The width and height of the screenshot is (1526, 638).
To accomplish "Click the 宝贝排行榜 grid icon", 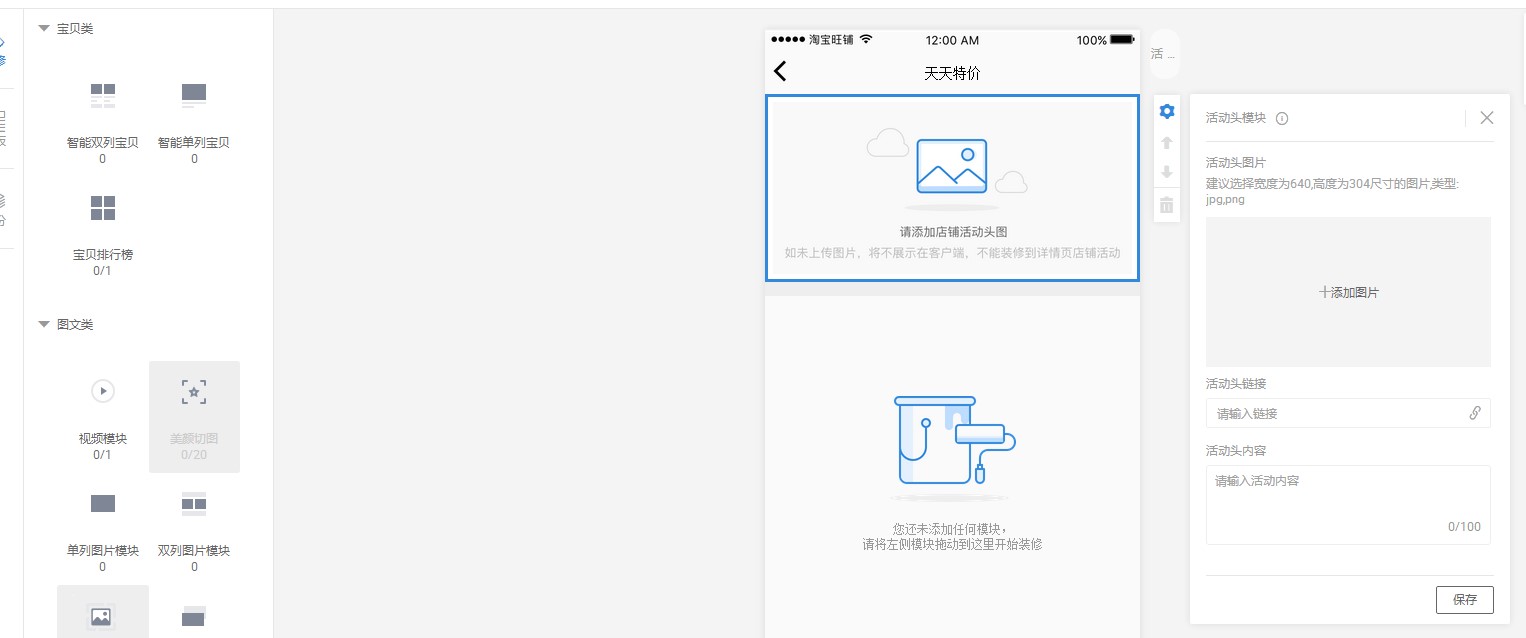I will [x=103, y=208].
